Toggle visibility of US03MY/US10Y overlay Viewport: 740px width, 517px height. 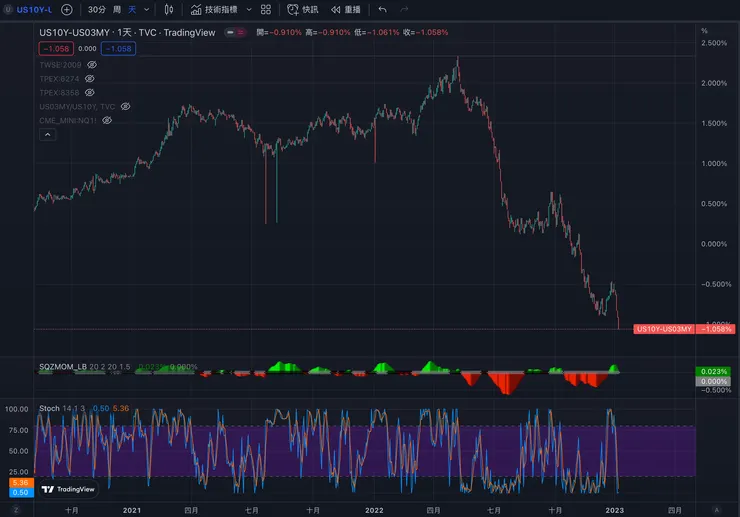click(x=126, y=106)
